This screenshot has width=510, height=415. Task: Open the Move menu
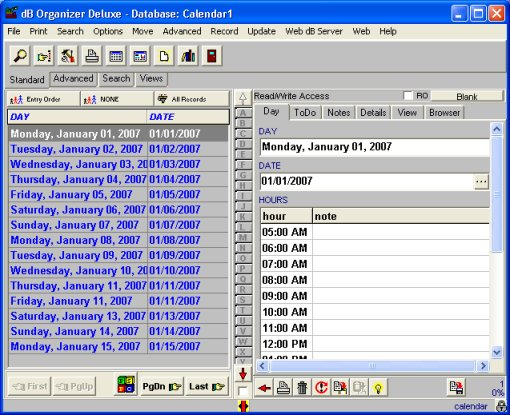(x=143, y=31)
